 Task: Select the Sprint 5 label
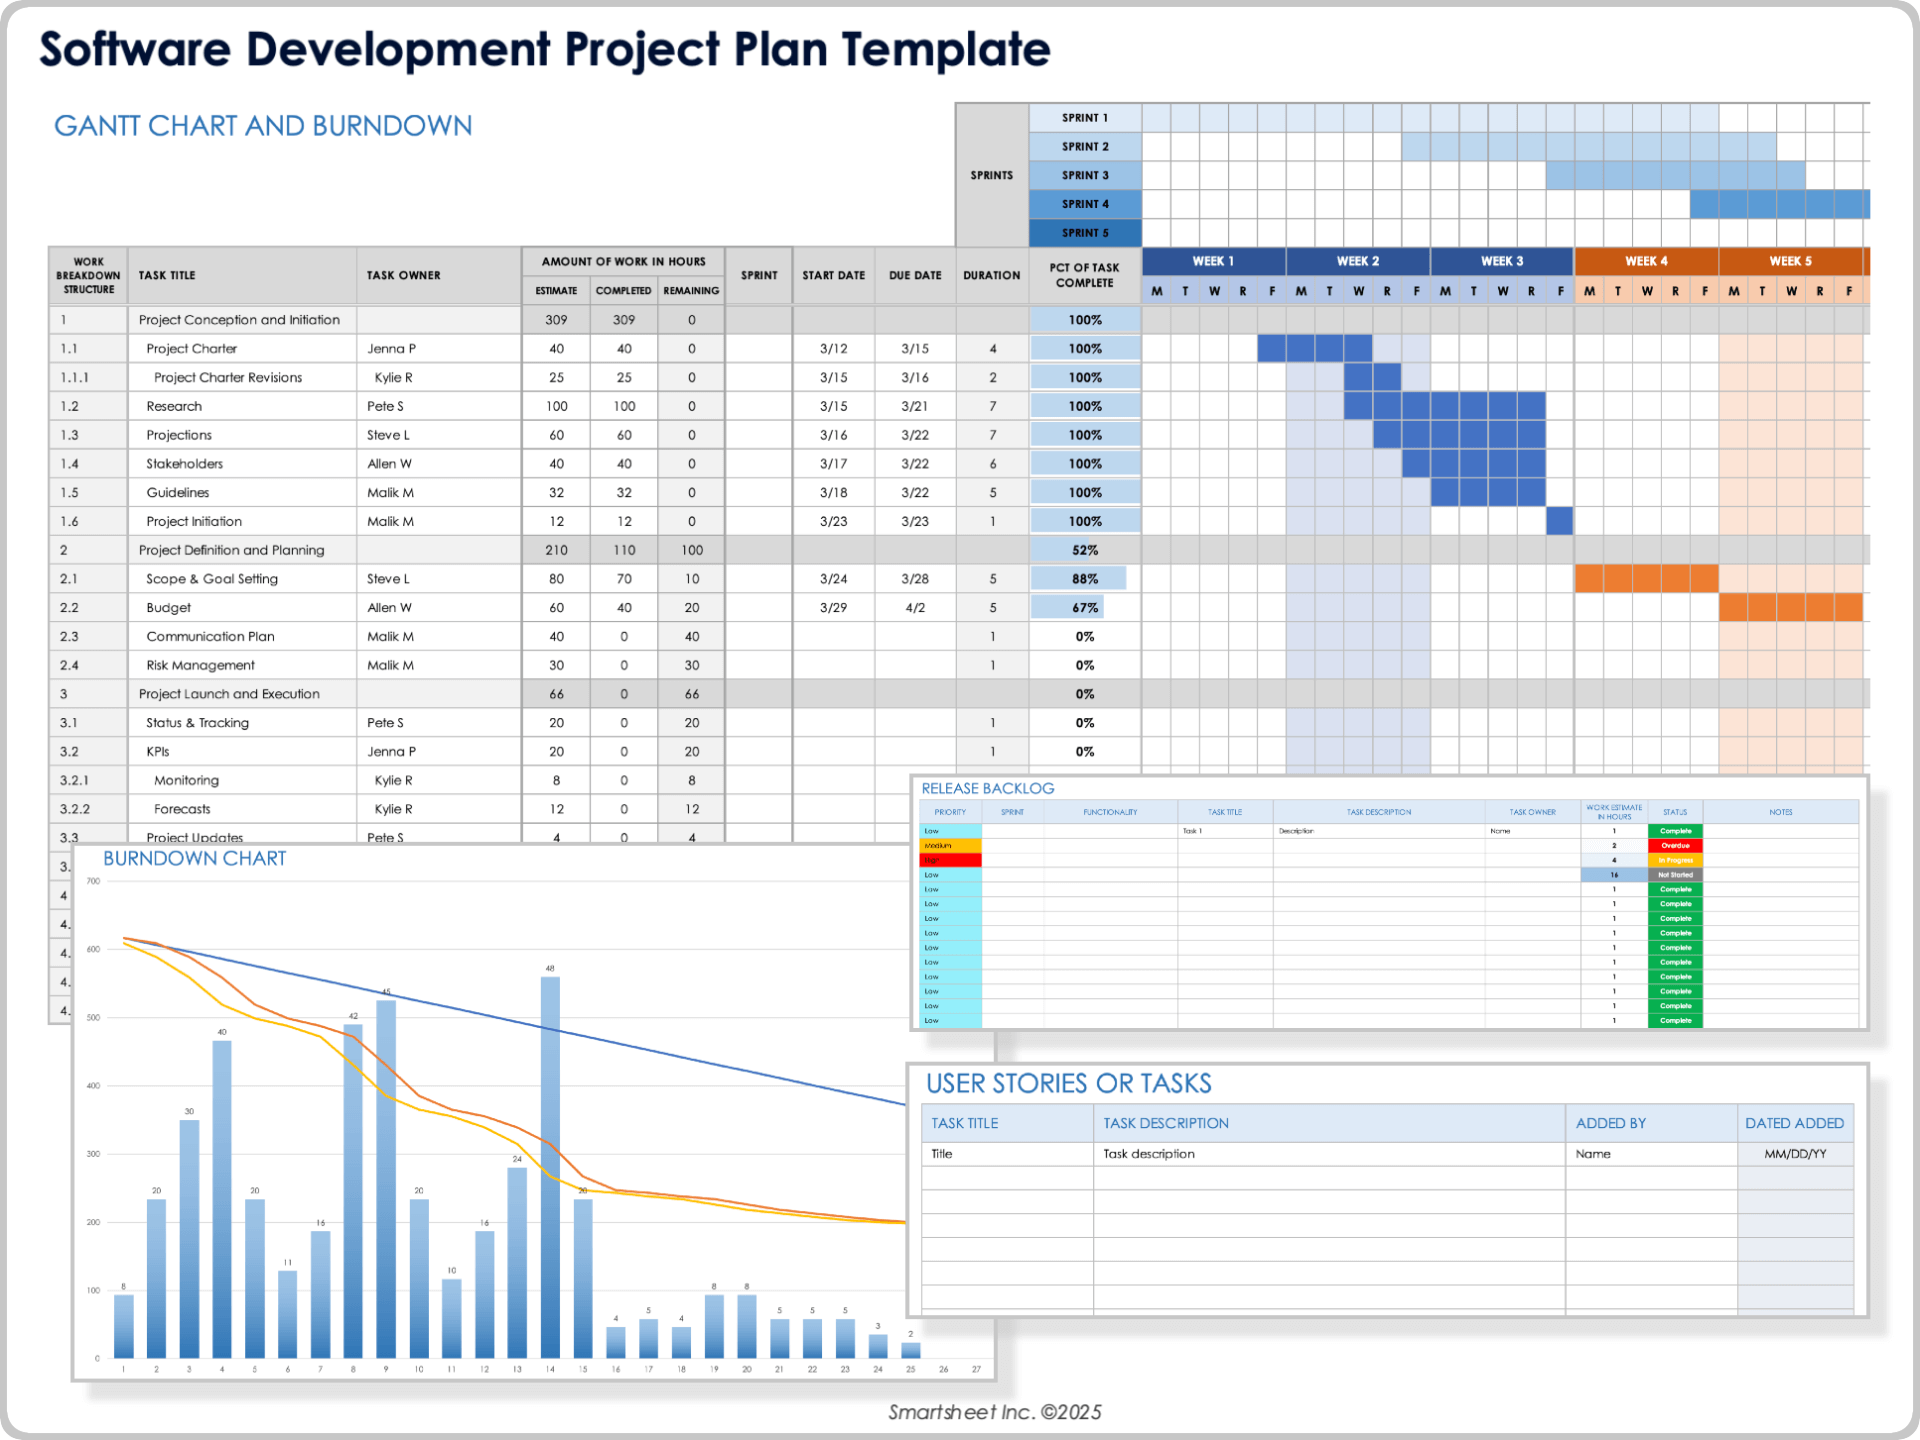1085,232
